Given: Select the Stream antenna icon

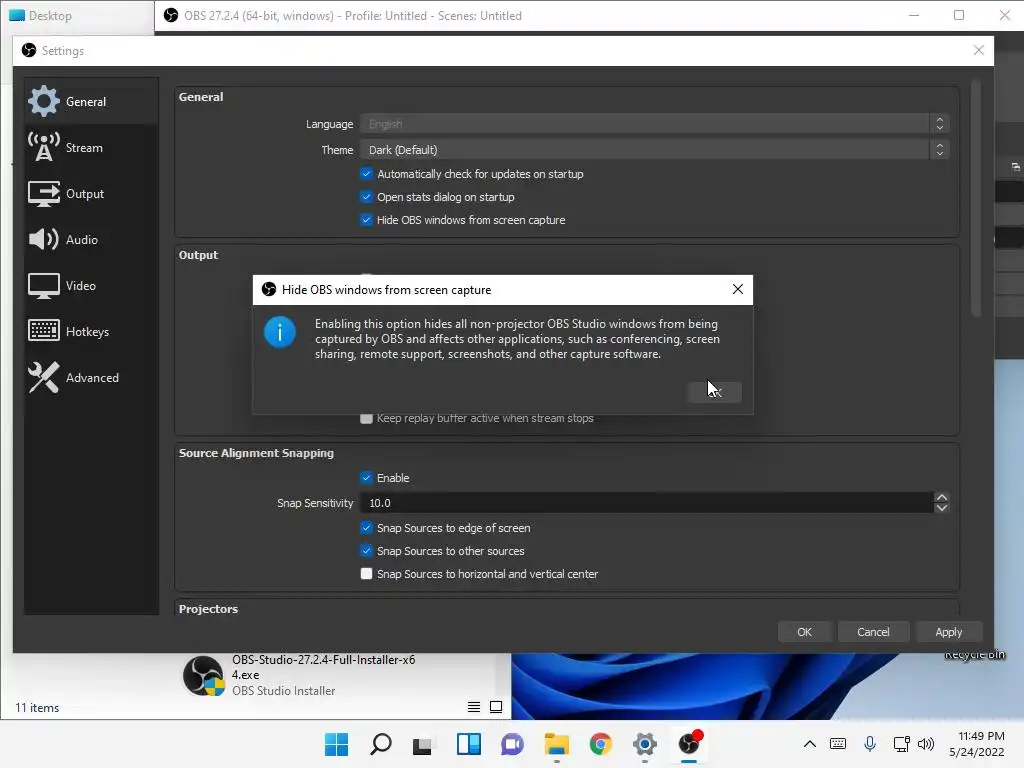Looking at the screenshot, I should coord(44,148).
